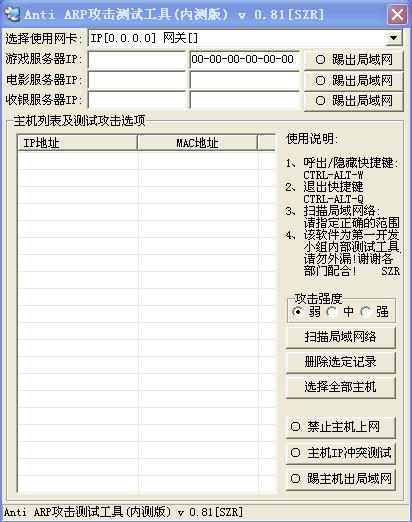Click the 删除选定记录 button
This screenshot has width=412, height=522.
[x=340, y=362]
